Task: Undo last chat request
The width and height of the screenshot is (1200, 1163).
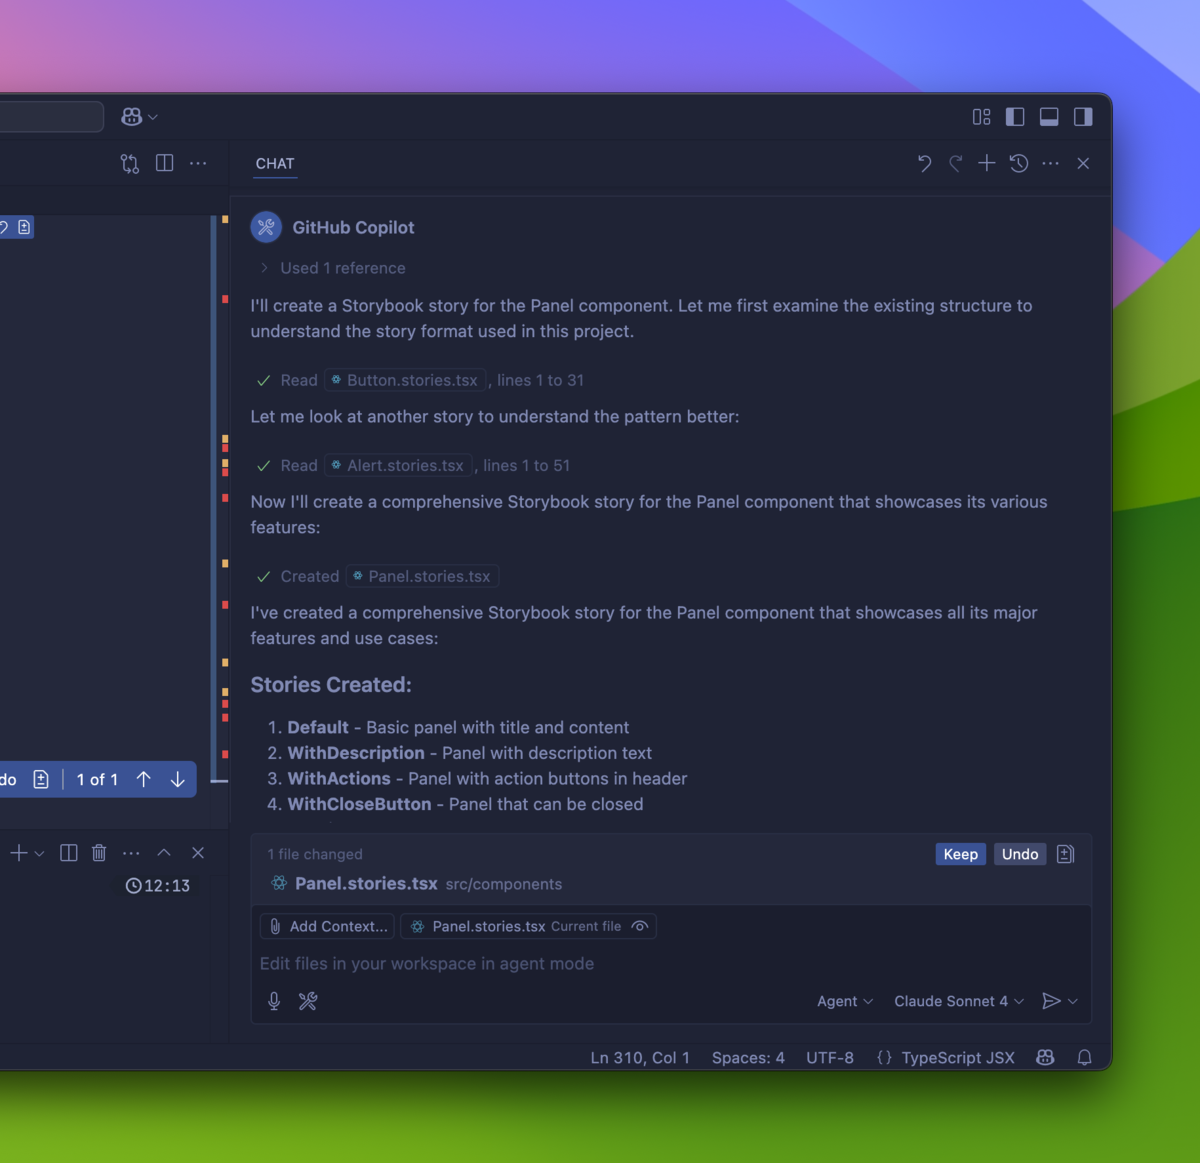Action: (924, 163)
